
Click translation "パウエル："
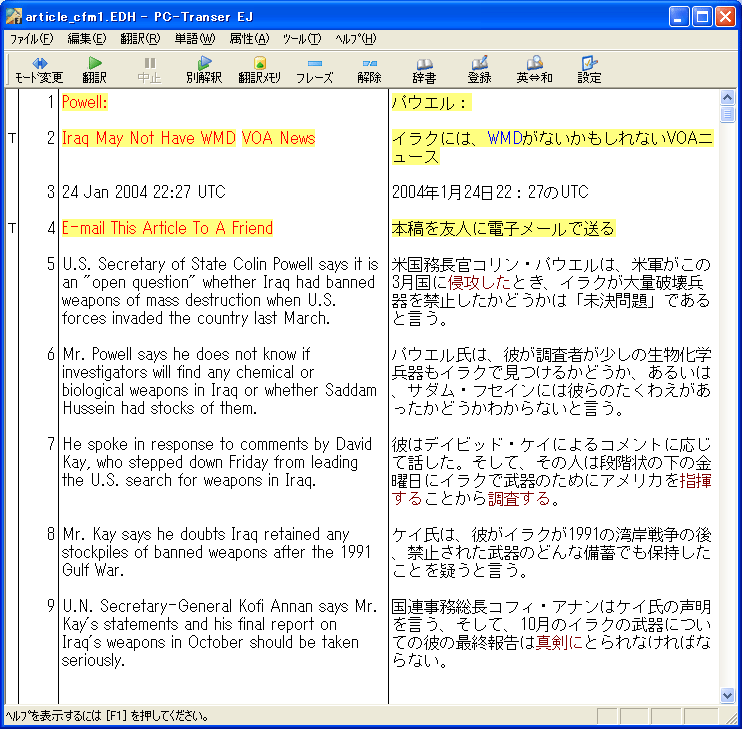(x=431, y=102)
